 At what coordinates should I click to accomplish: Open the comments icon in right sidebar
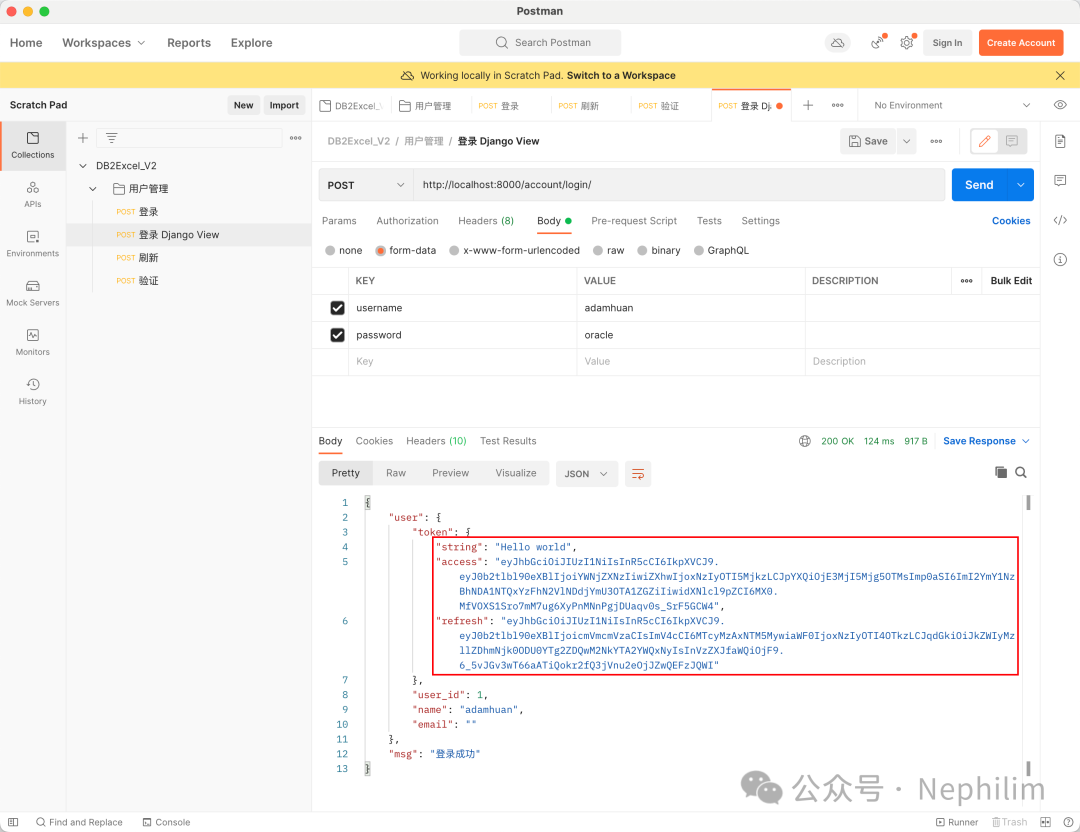[1060, 180]
